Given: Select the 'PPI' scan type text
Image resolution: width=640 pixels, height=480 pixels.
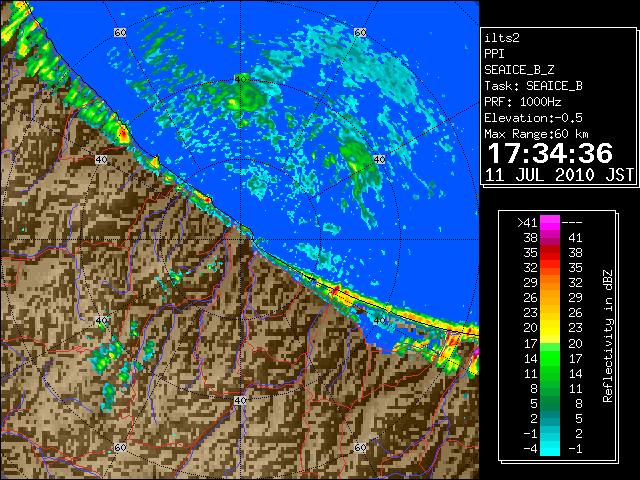Looking at the screenshot, I should 494,54.
